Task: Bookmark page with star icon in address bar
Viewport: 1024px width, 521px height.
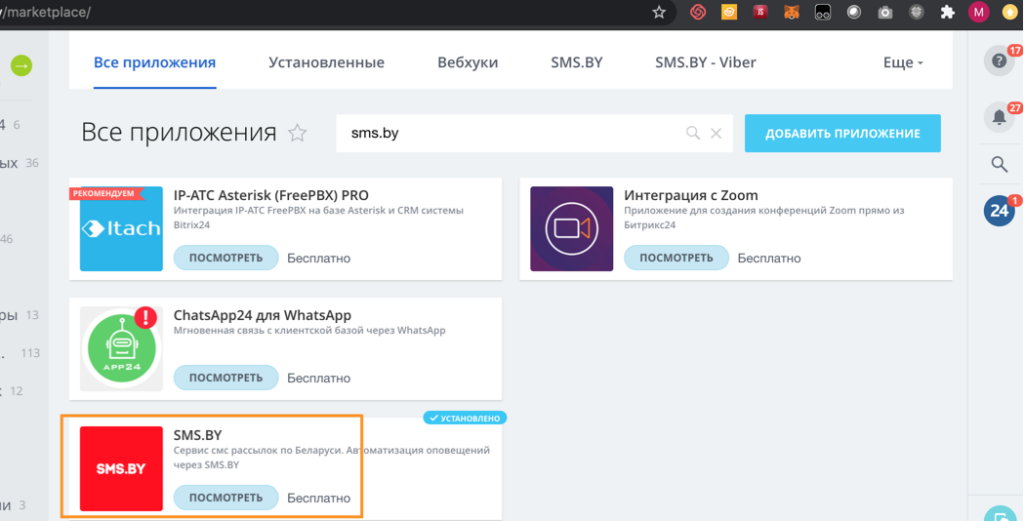Action: 659,12
